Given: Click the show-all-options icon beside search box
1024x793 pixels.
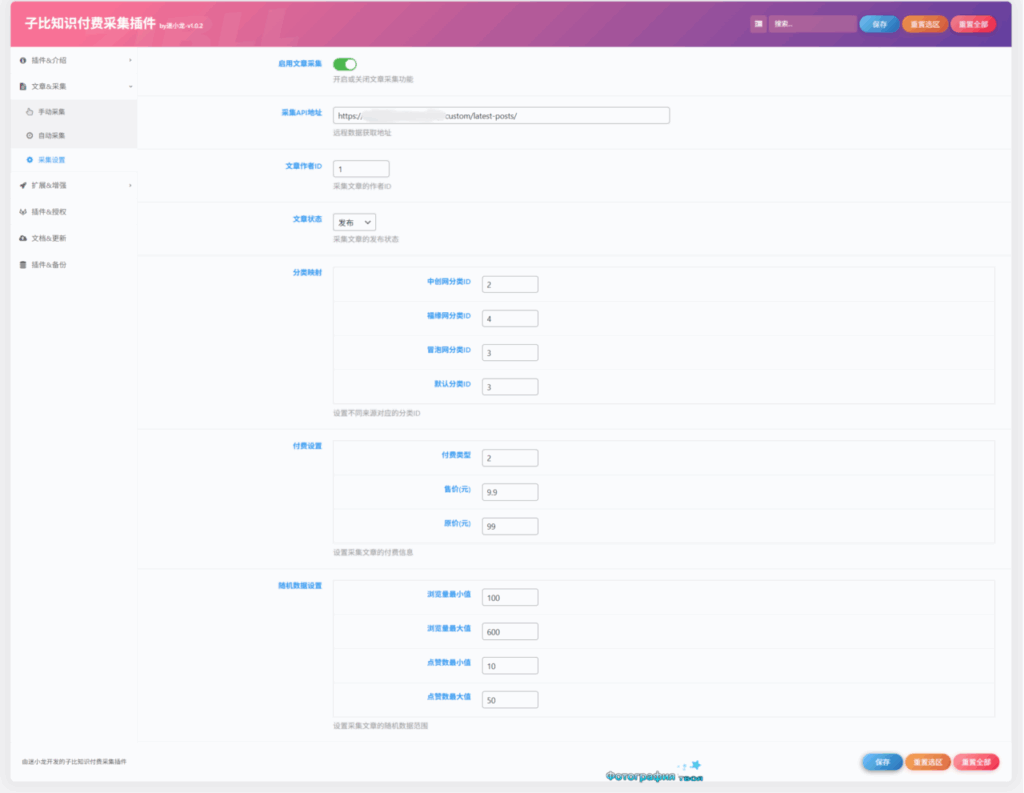Looking at the screenshot, I should [758, 24].
